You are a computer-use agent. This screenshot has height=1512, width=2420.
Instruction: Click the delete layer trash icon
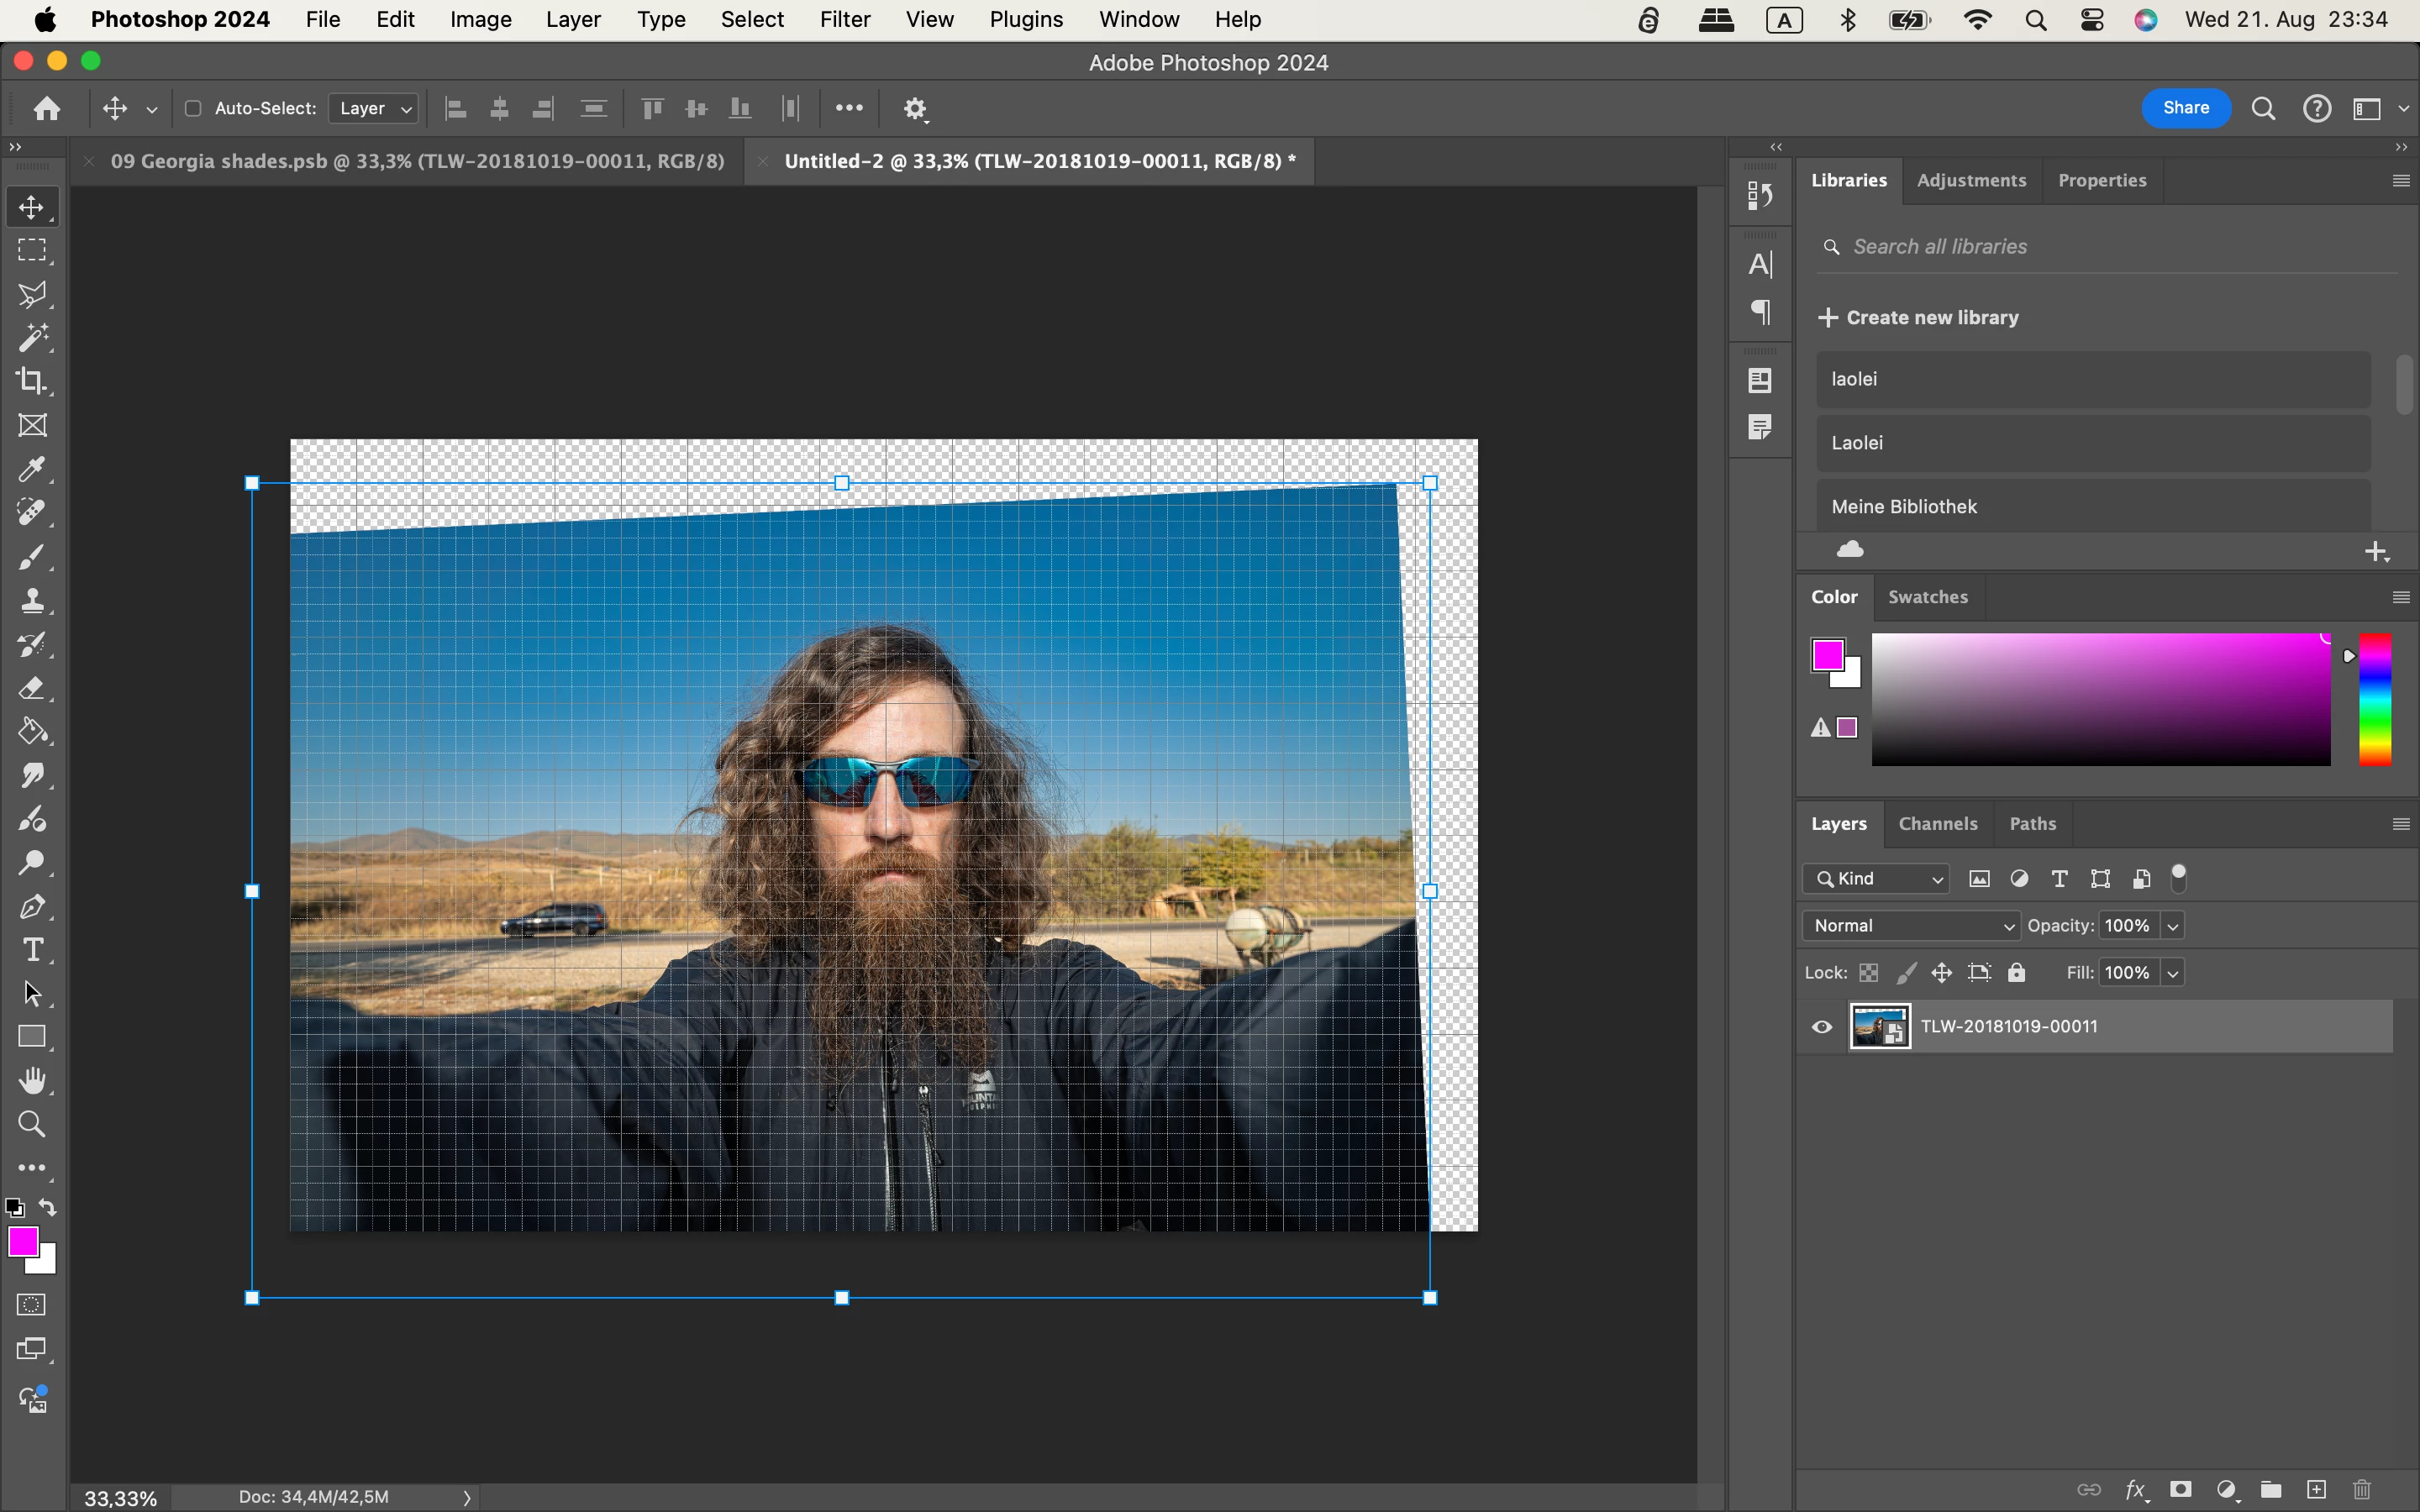tap(2362, 1490)
